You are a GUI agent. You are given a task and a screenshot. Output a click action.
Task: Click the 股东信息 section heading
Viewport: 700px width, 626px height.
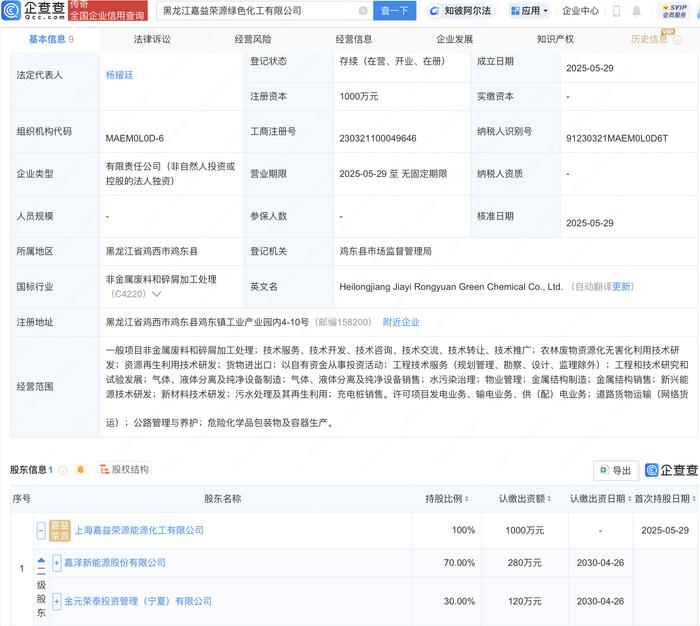[28, 470]
